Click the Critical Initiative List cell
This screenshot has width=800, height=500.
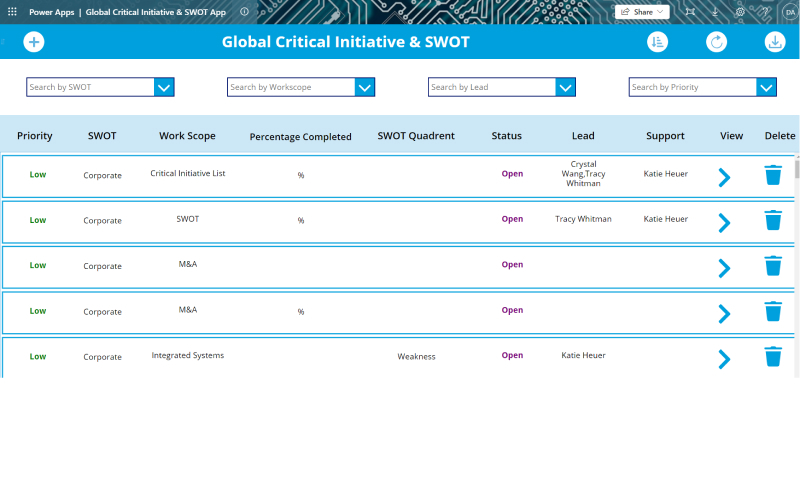click(188, 173)
